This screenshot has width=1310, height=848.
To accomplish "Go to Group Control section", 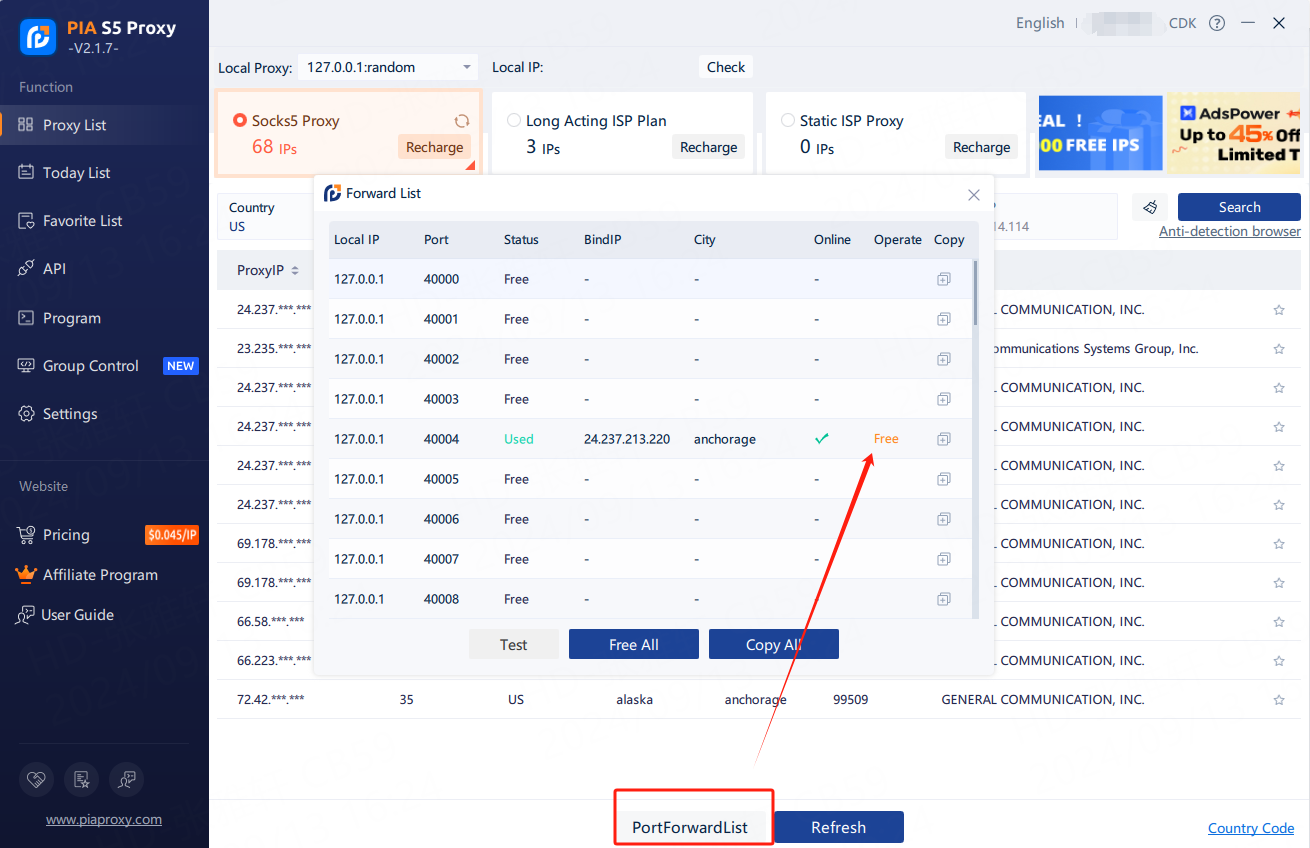I will pyautogui.click(x=90, y=366).
